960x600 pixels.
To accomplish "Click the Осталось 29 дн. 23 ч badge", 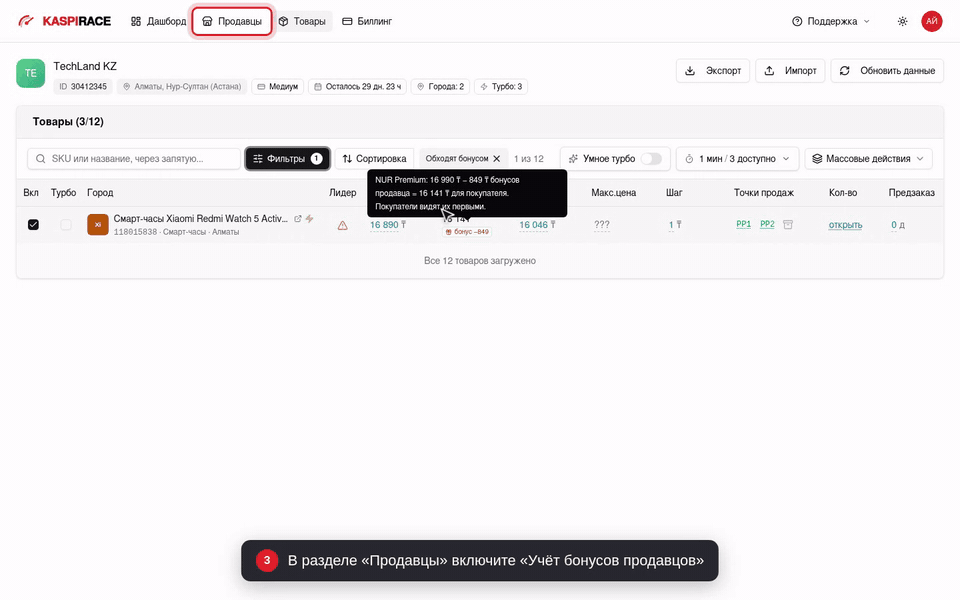I will 358,86.
